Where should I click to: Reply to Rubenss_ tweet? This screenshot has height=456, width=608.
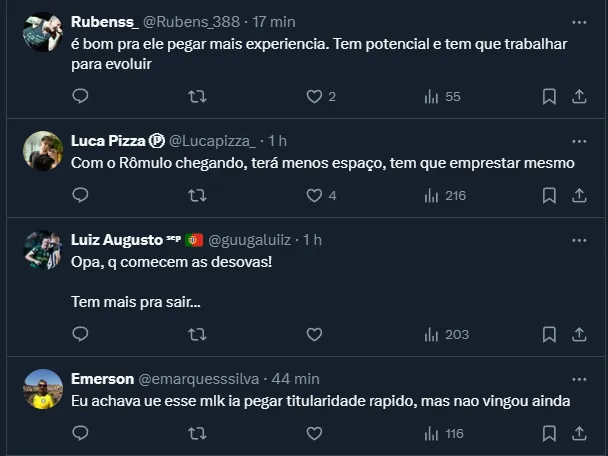tap(81, 96)
